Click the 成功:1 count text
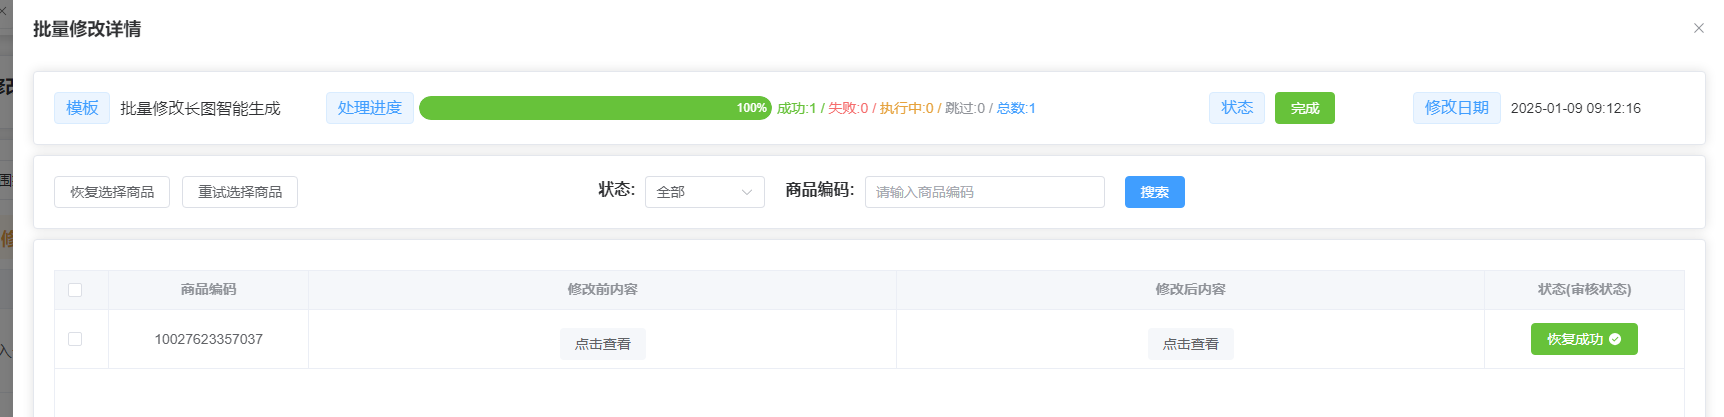 [x=796, y=108]
